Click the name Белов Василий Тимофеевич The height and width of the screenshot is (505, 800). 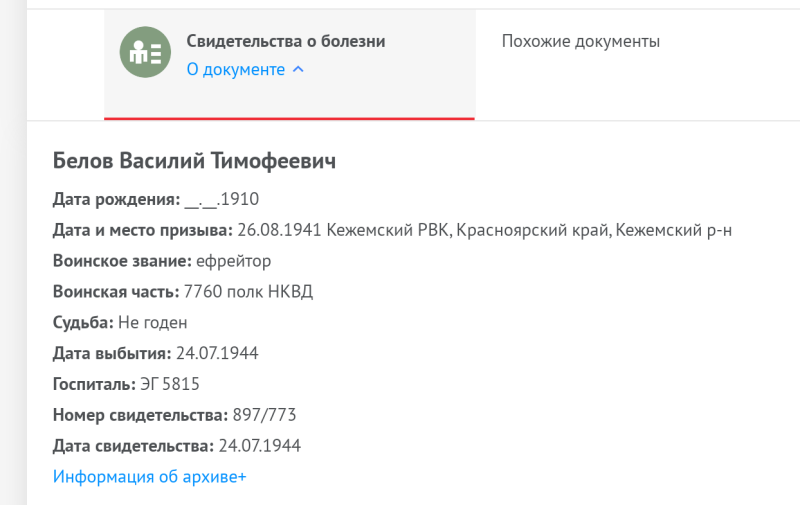tap(194, 161)
